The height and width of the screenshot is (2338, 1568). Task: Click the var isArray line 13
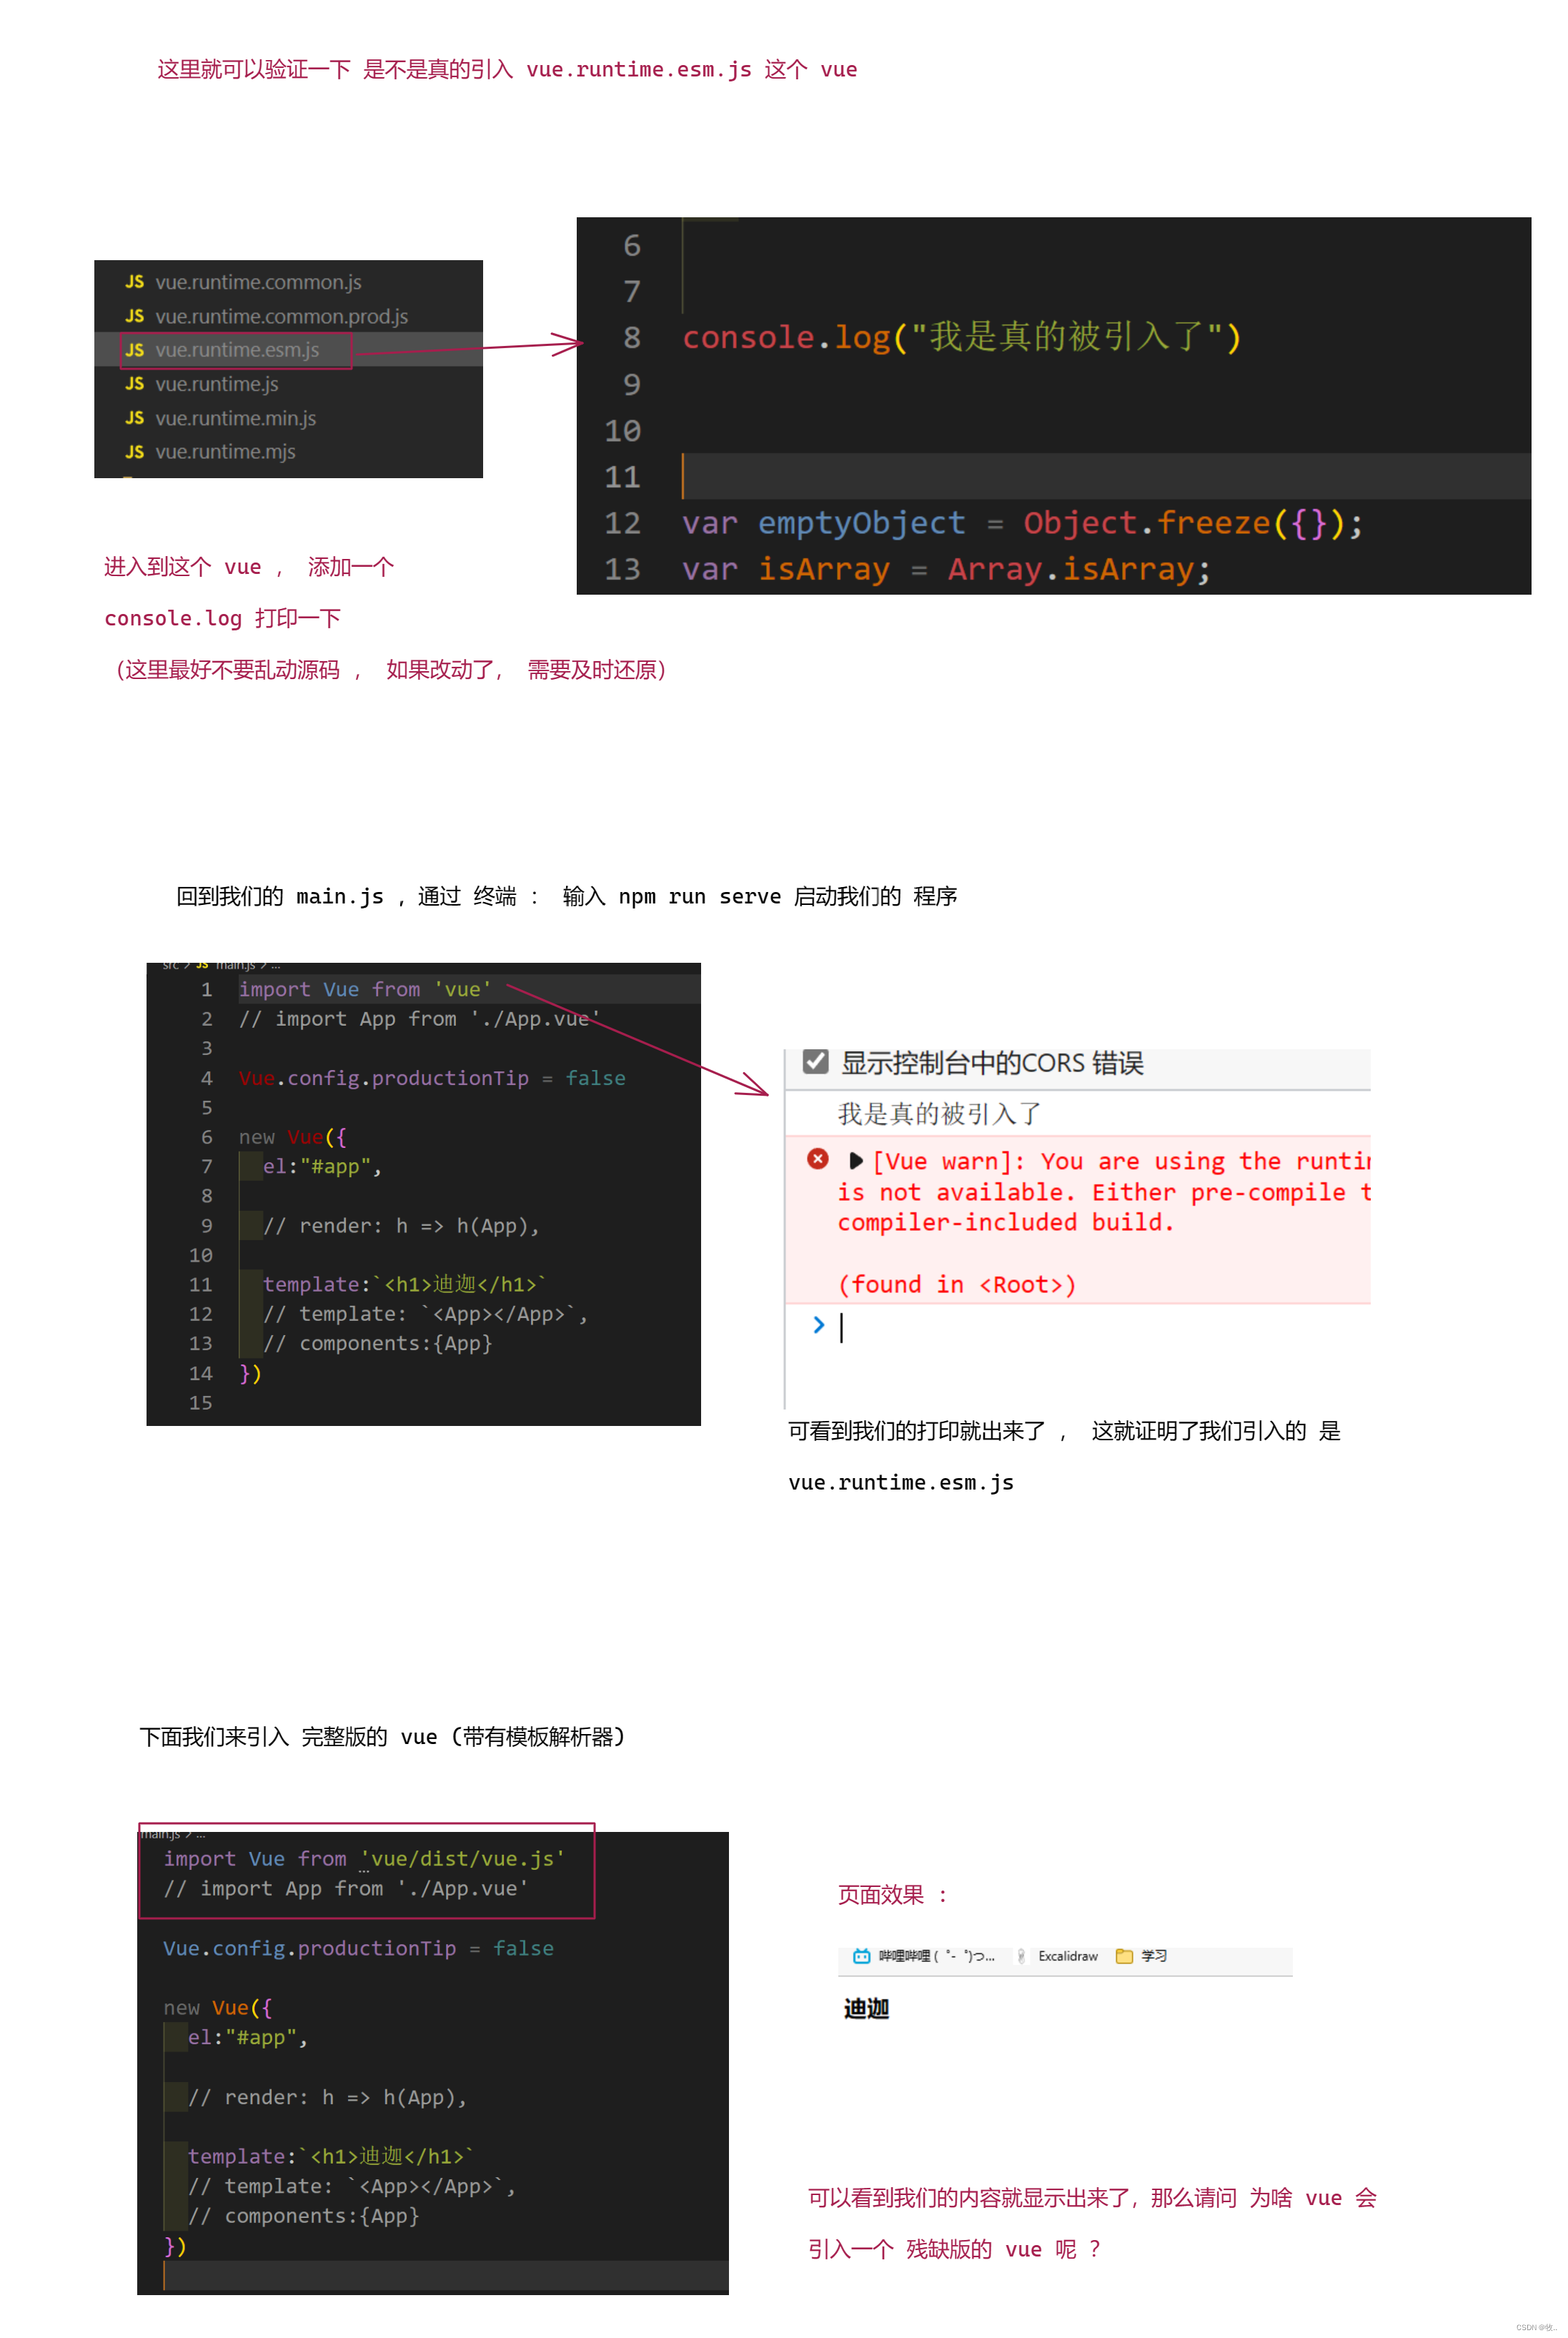coord(946,570)
